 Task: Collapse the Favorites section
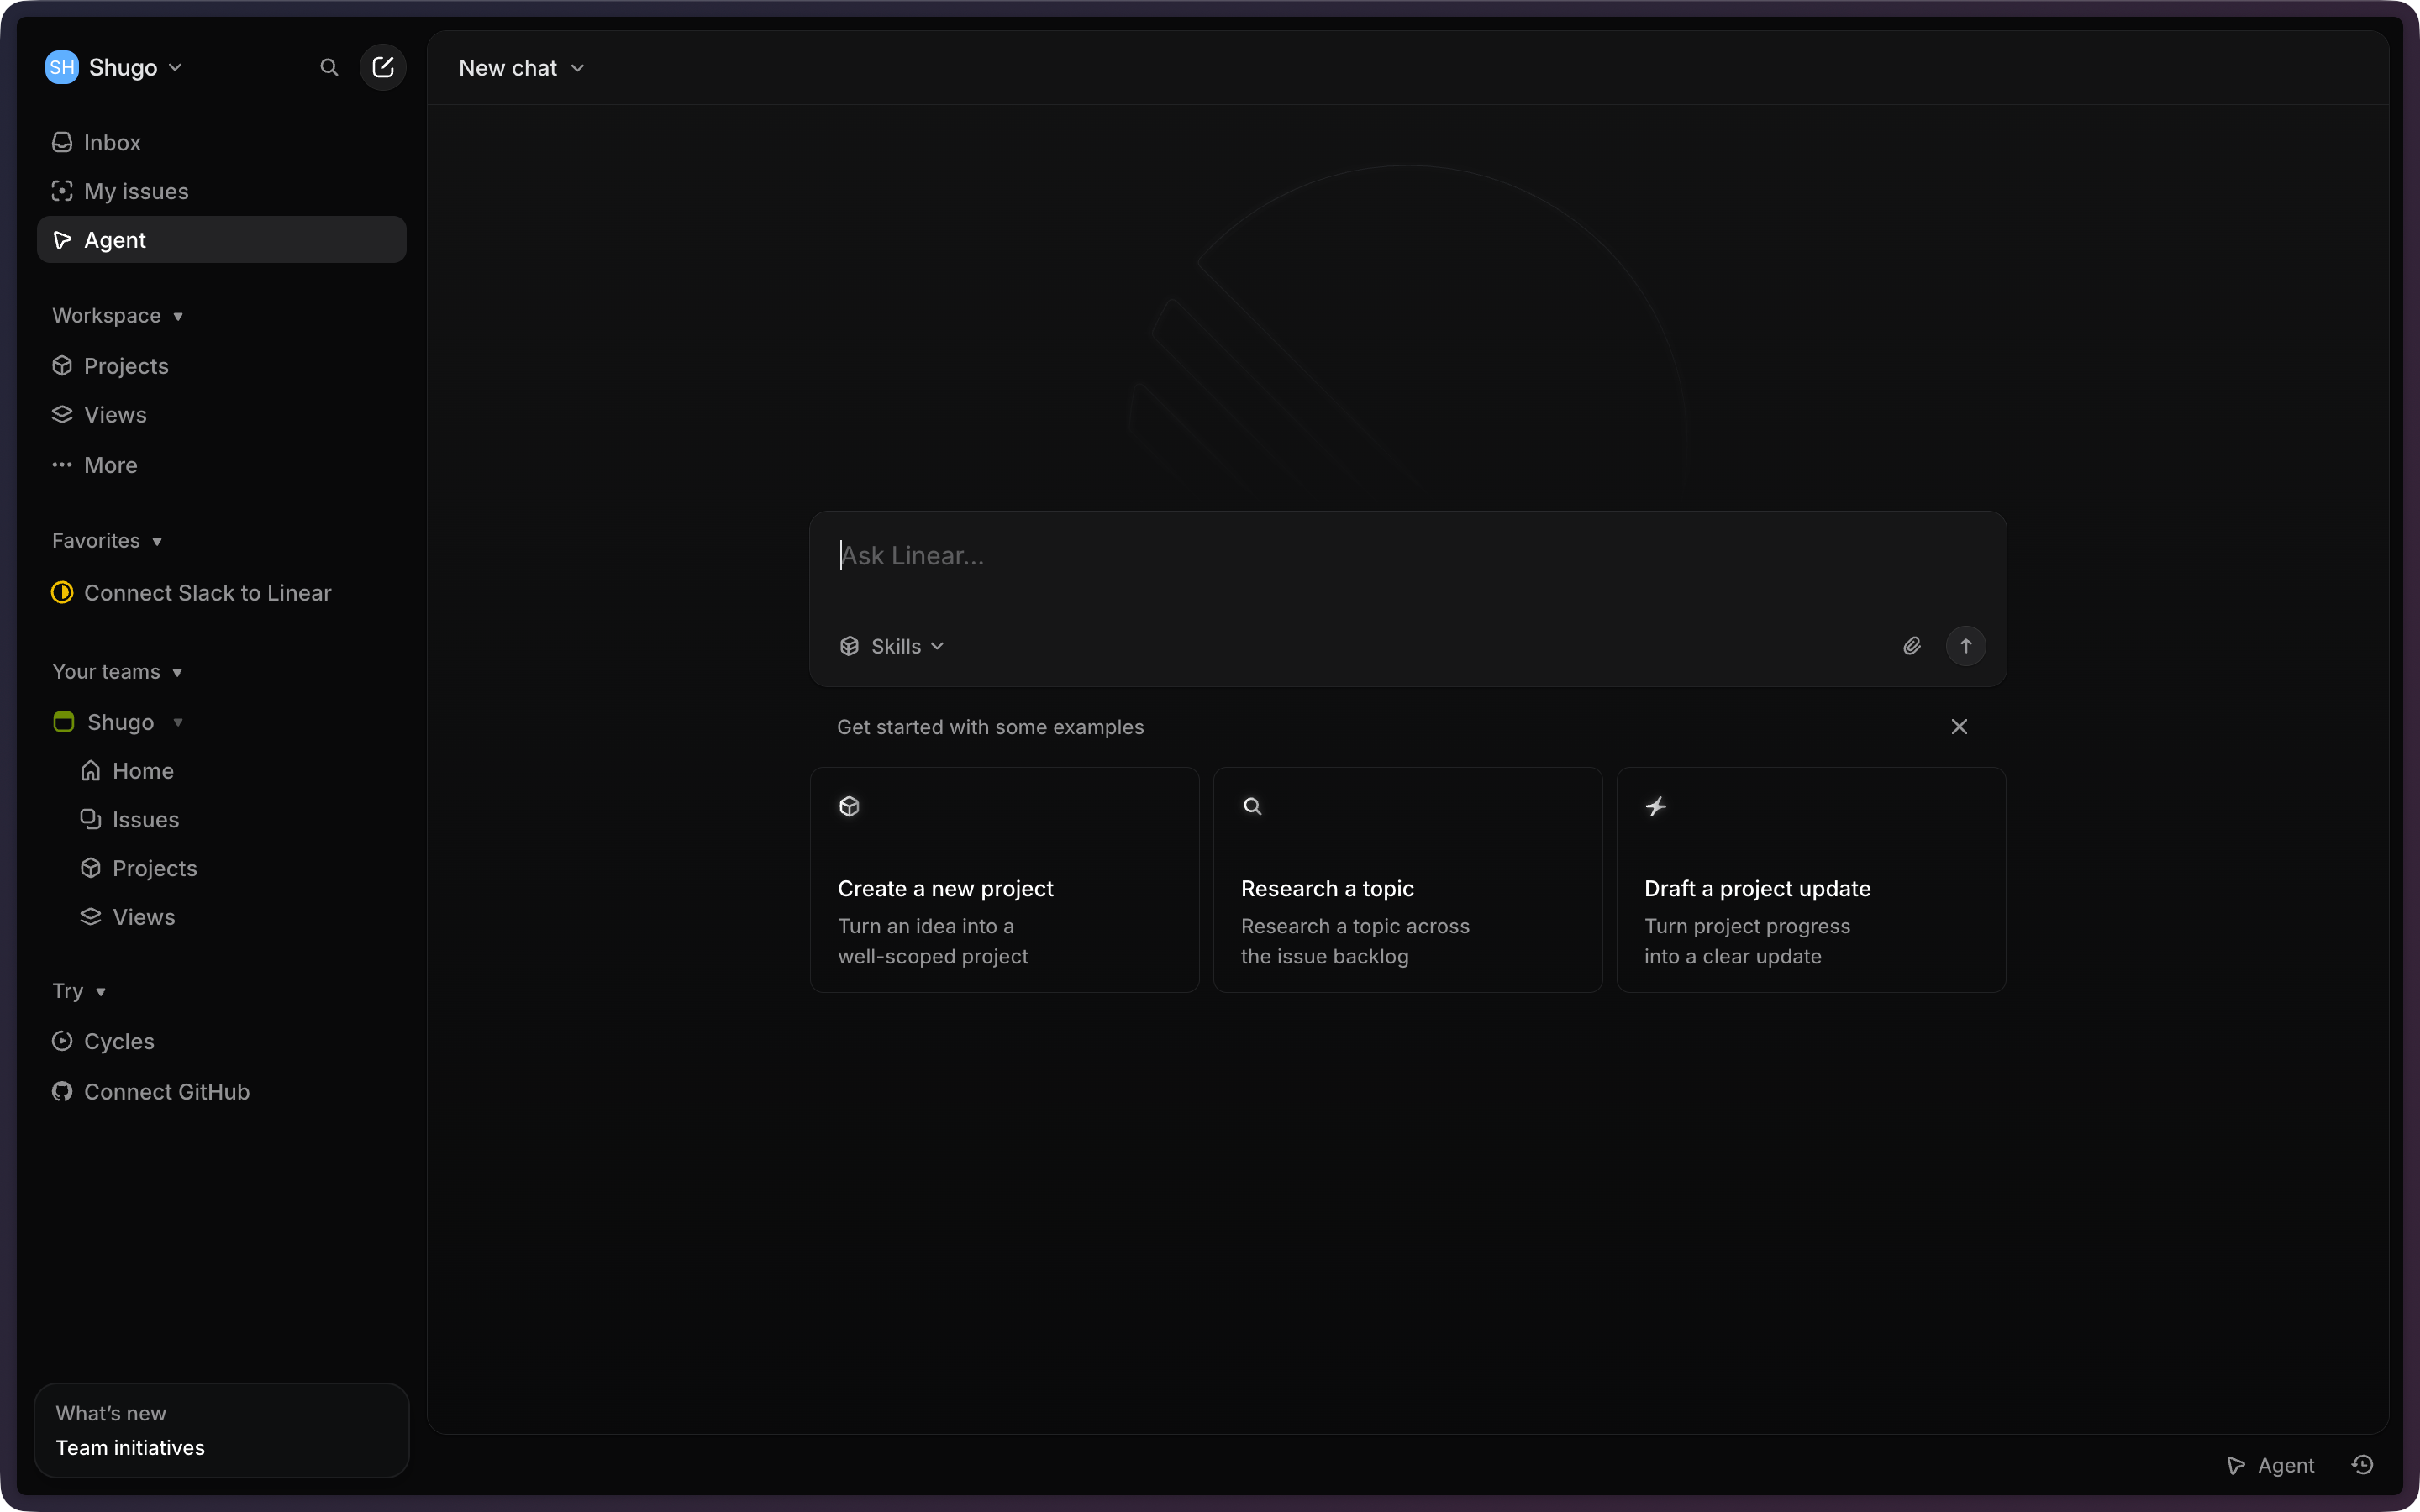107,541
